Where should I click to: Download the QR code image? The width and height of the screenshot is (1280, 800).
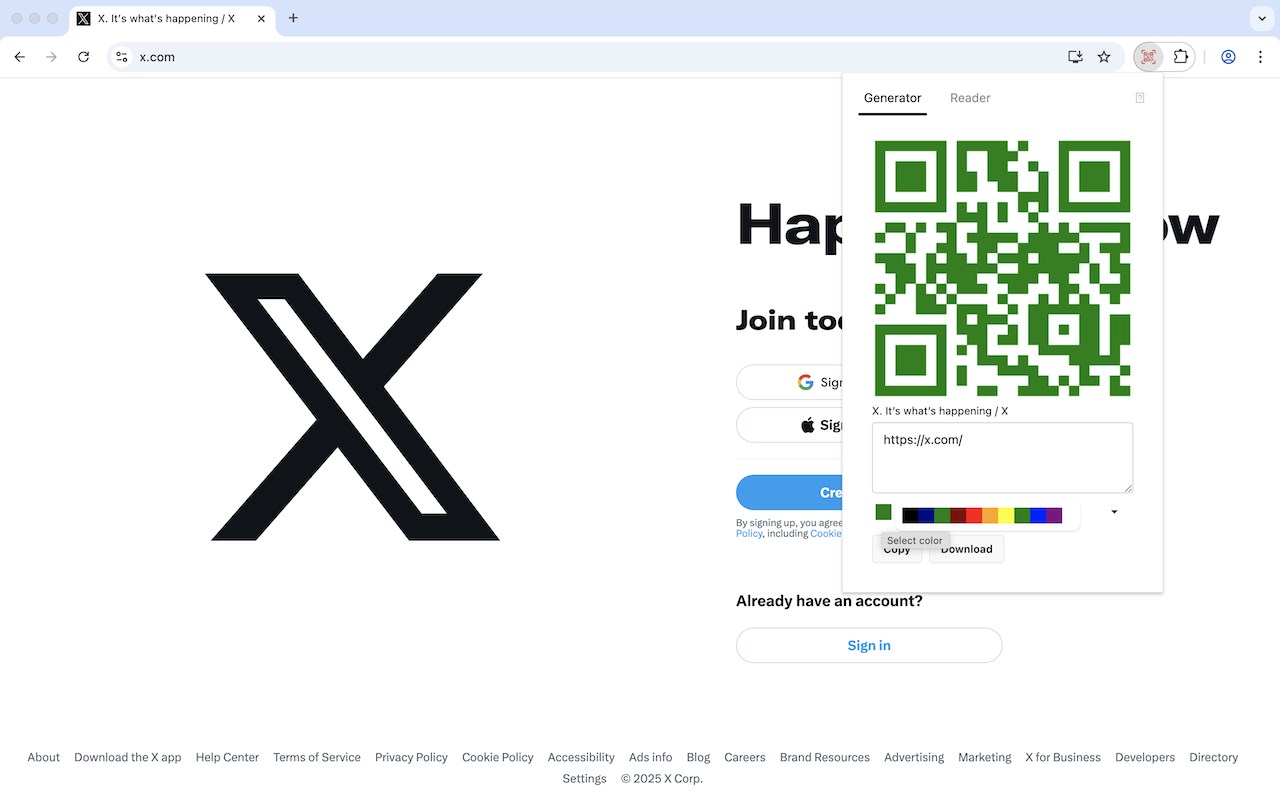(x=966, y=549)
